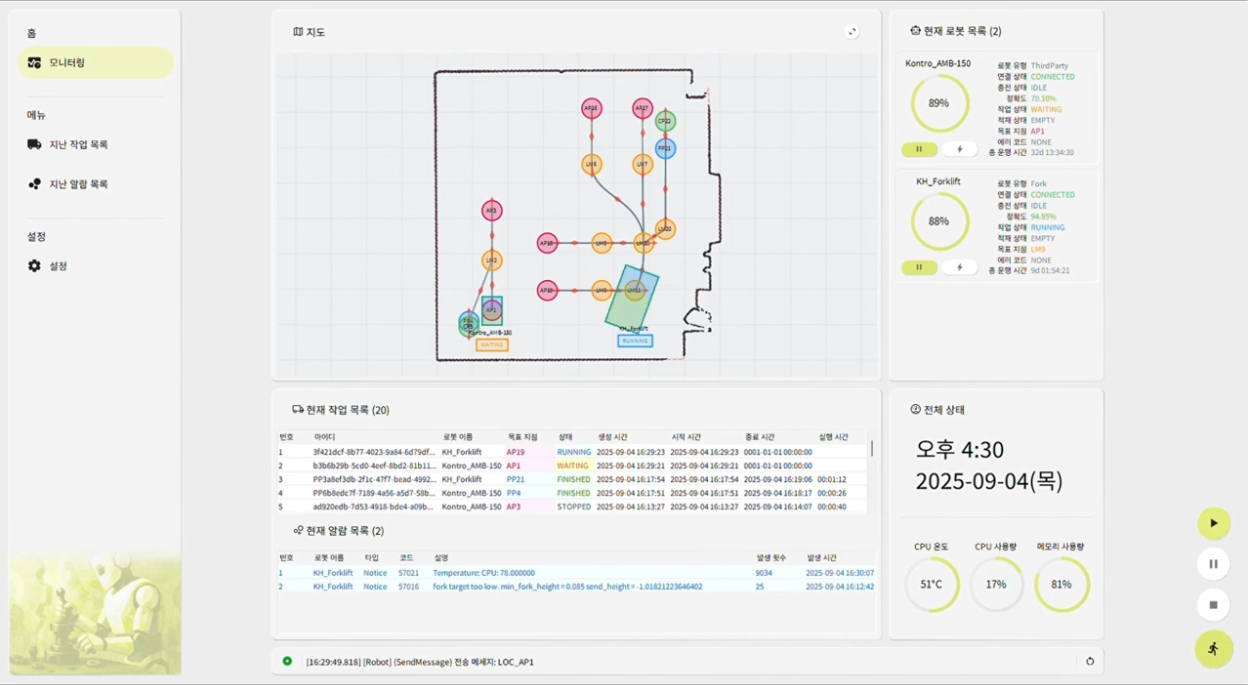Click the green status indicator in message bar
Image resolution: width=1248 pixels, height=685 pixels.
pos(287,661)
